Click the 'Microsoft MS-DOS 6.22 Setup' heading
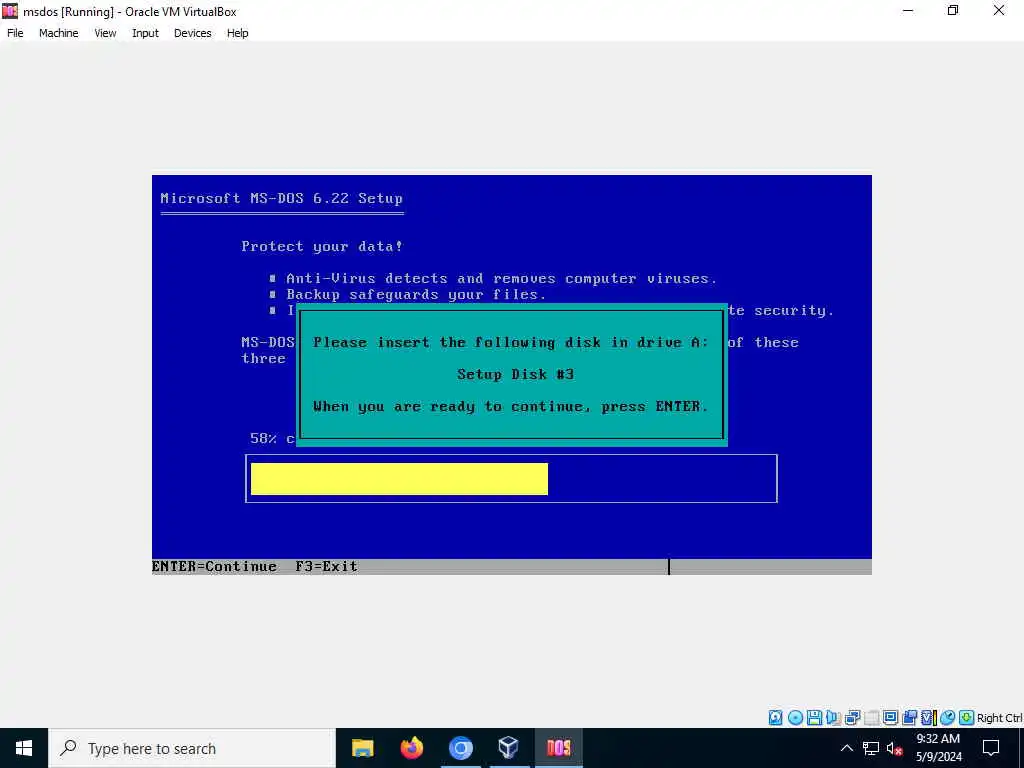Screen dimensions: 1024x768 click(281, 198)
